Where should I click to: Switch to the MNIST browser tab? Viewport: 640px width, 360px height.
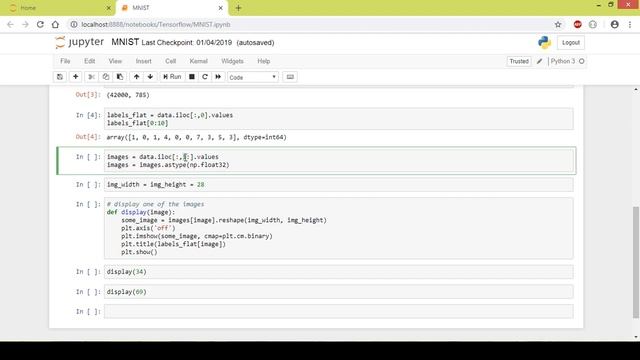171,8
